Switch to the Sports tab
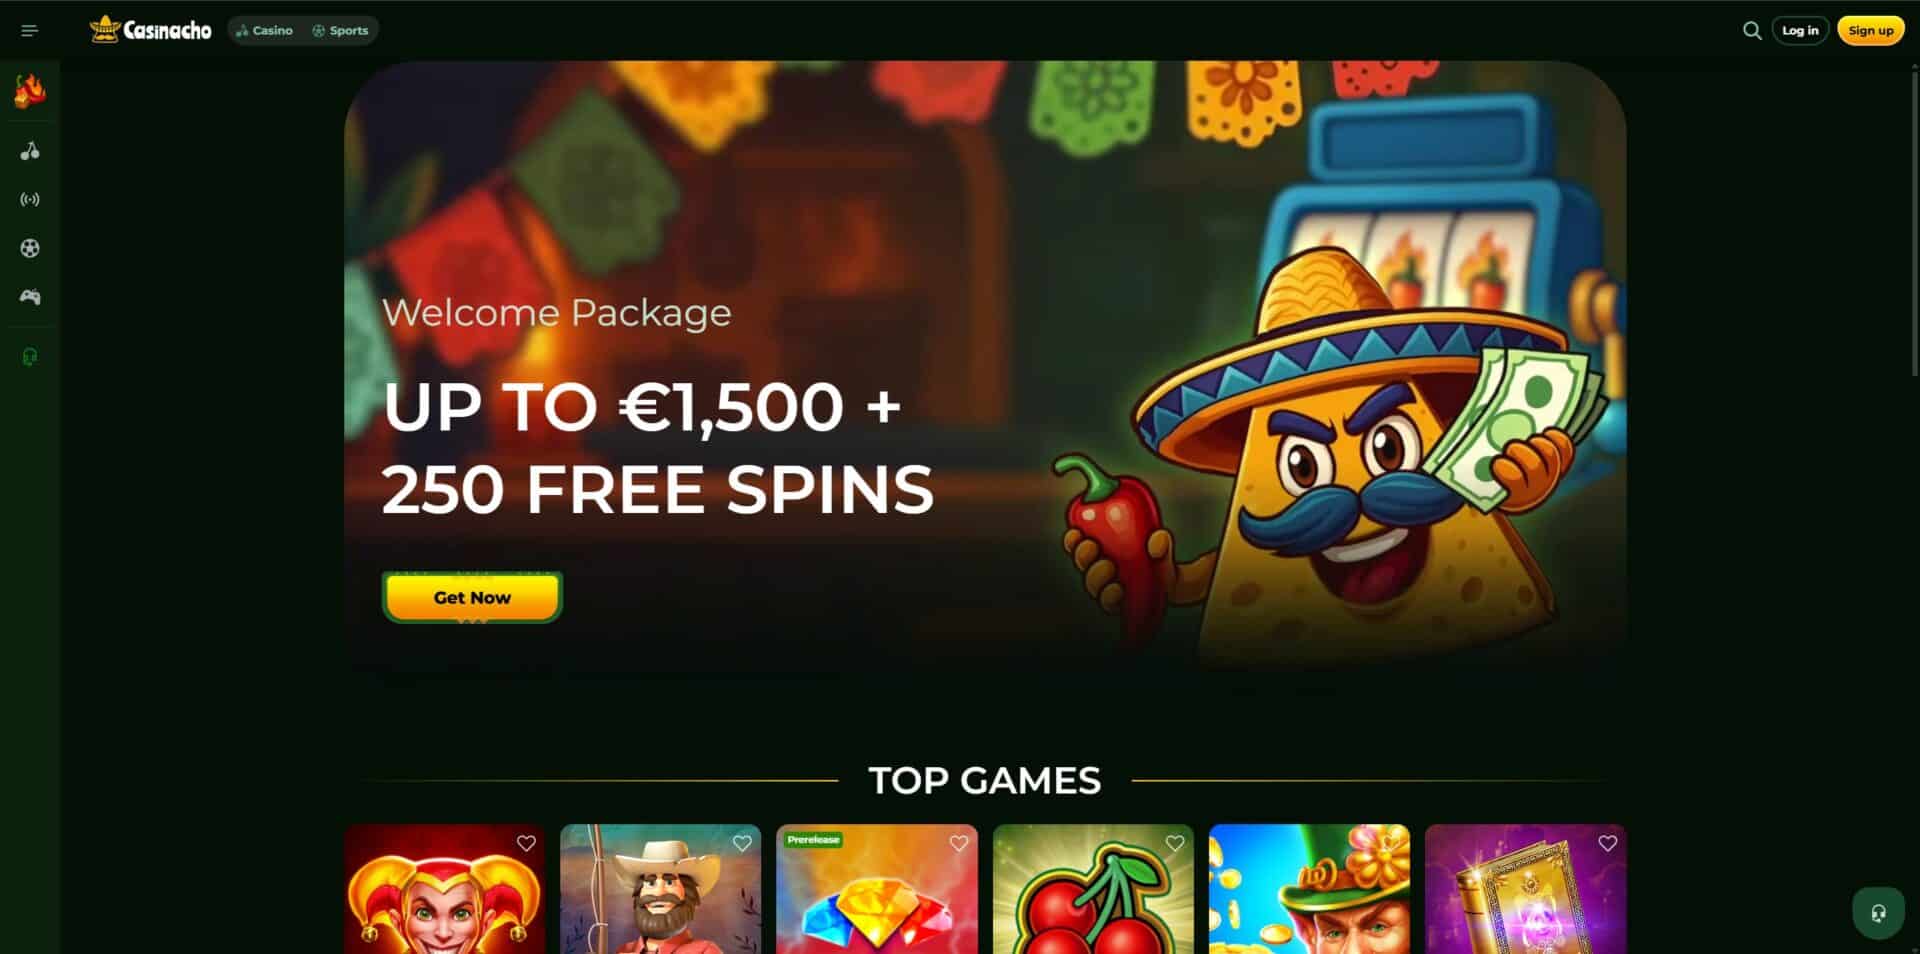The width and height of the screenshot is (1920, 954). (340, 31)
